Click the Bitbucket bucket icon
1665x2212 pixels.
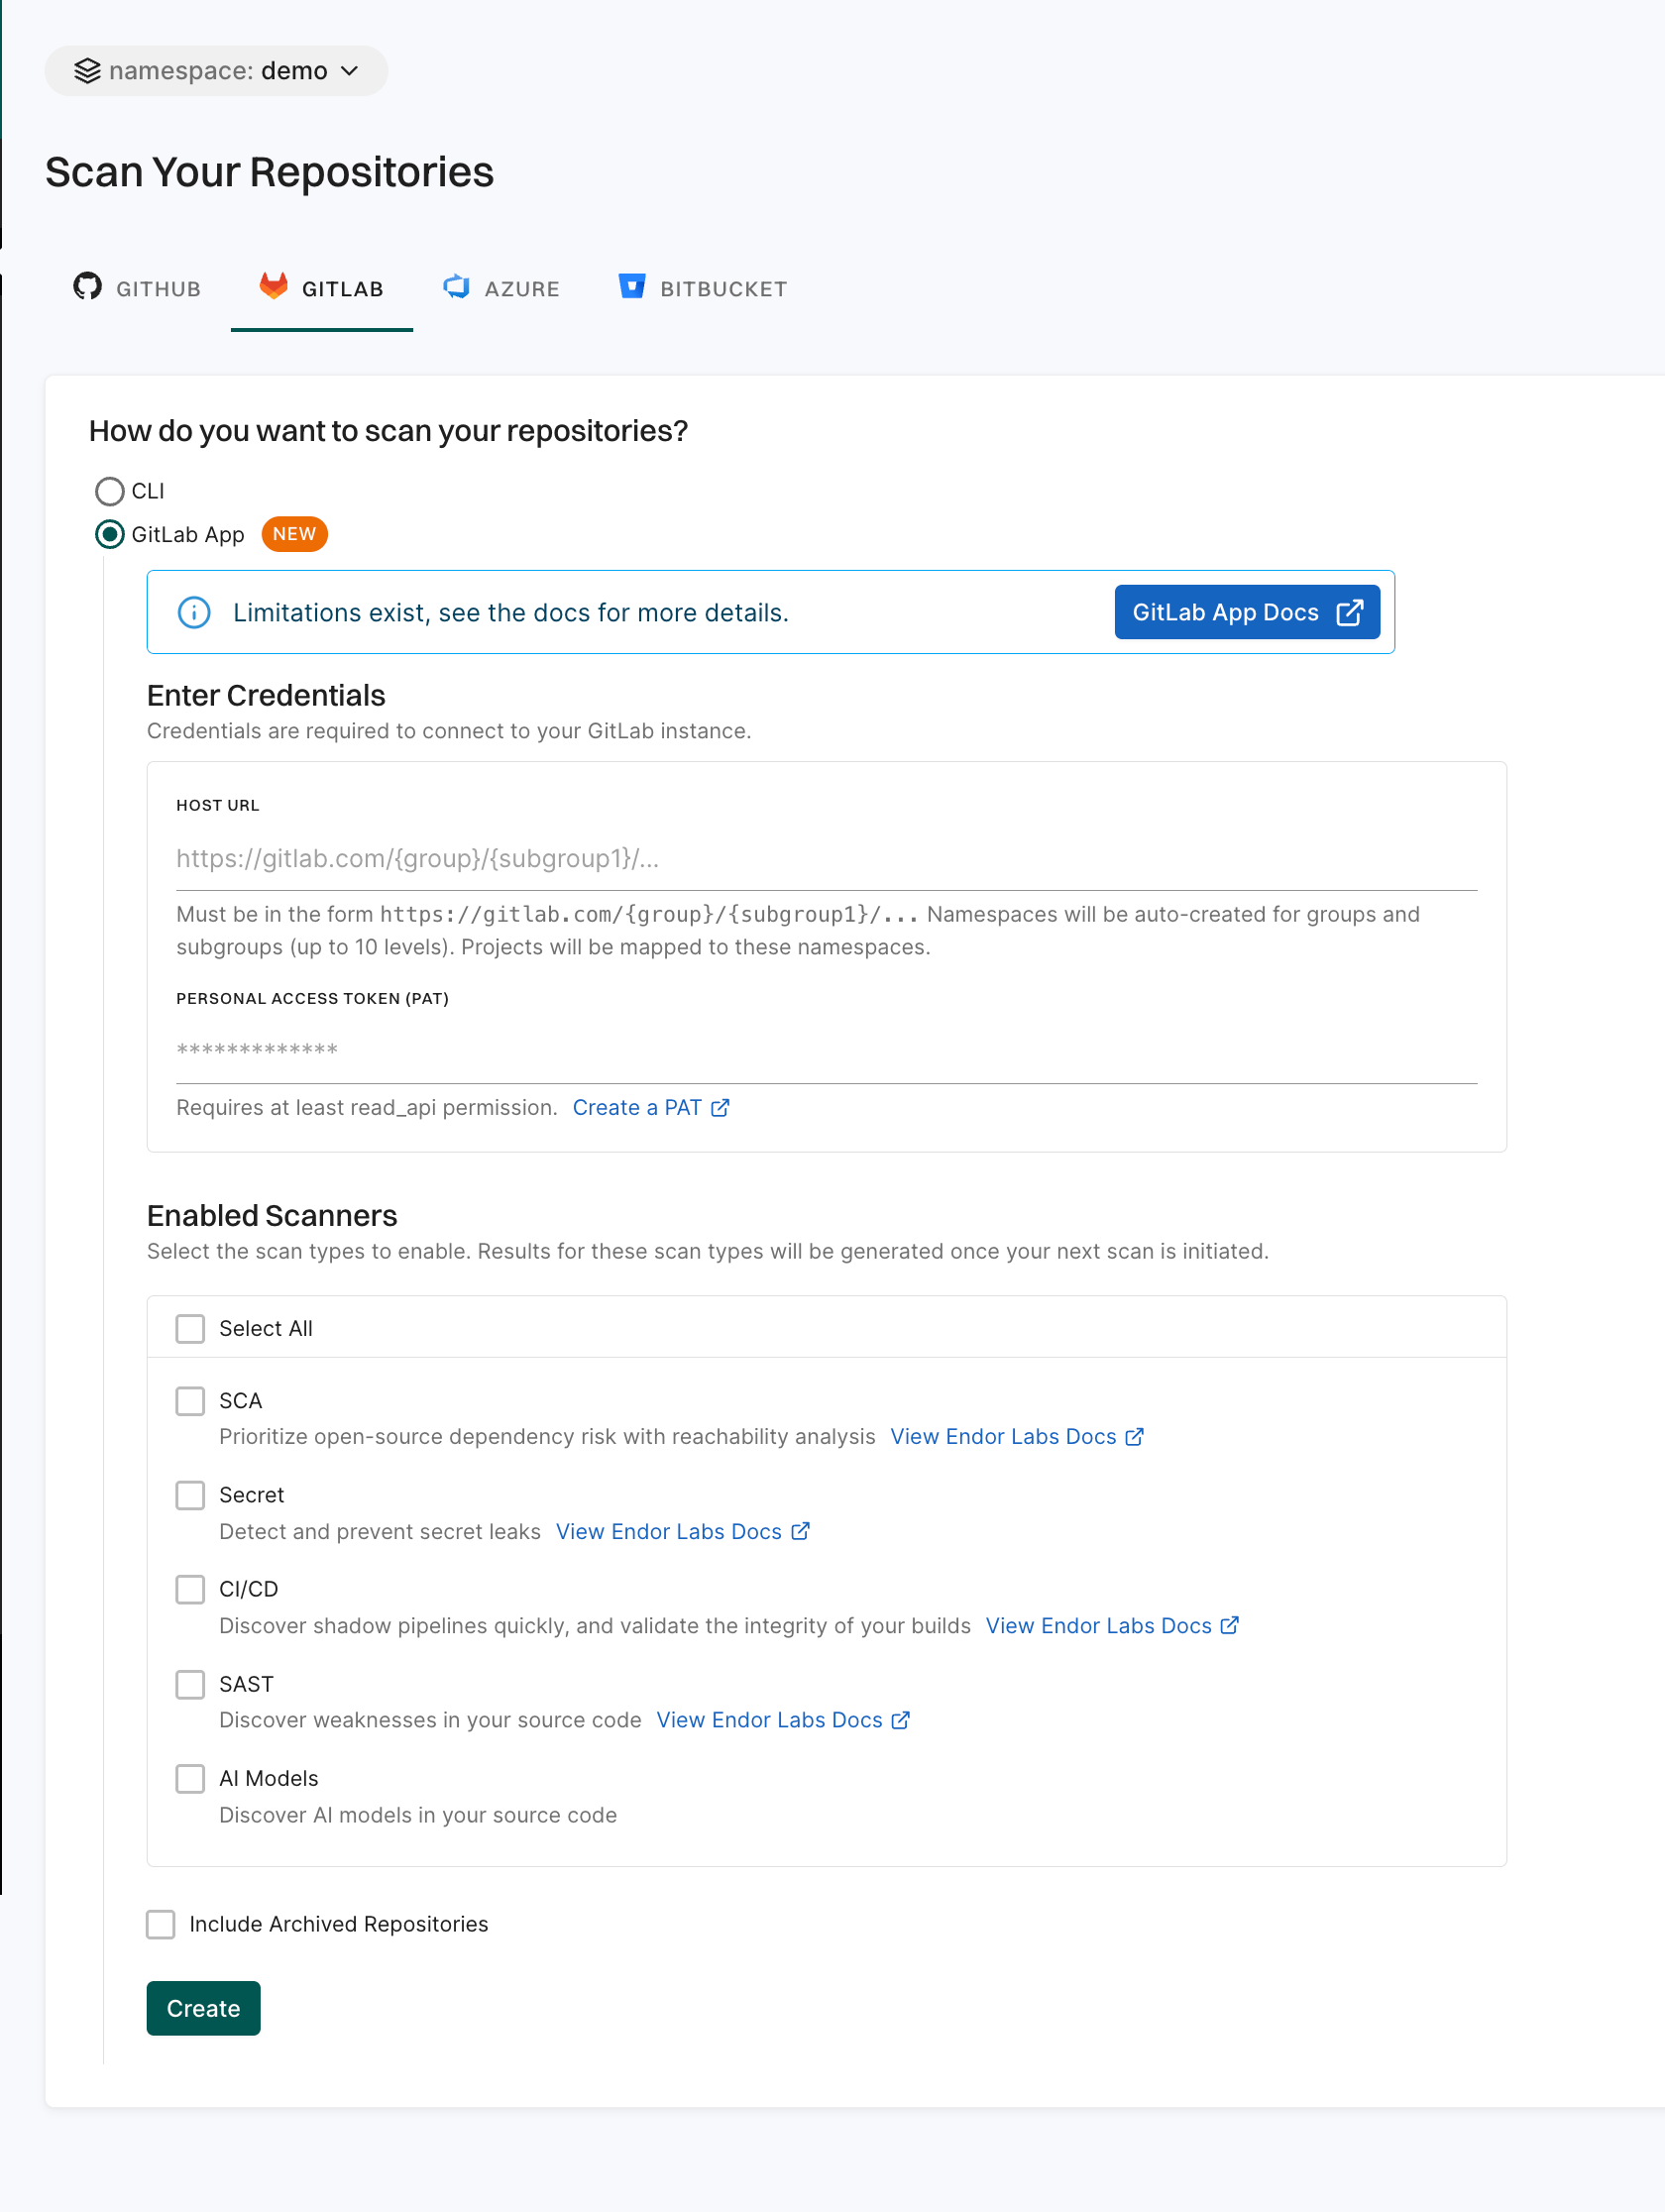pos(632,287)
